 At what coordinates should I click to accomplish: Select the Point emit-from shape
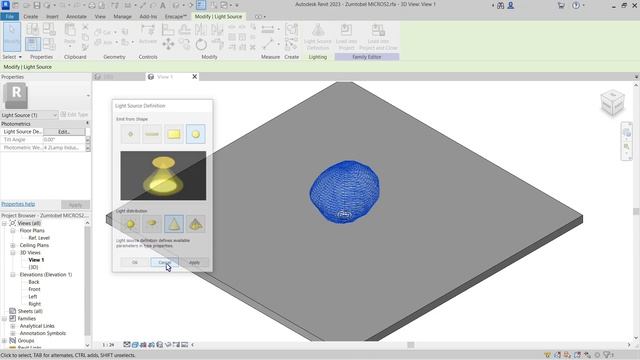(x=131, y=134)
